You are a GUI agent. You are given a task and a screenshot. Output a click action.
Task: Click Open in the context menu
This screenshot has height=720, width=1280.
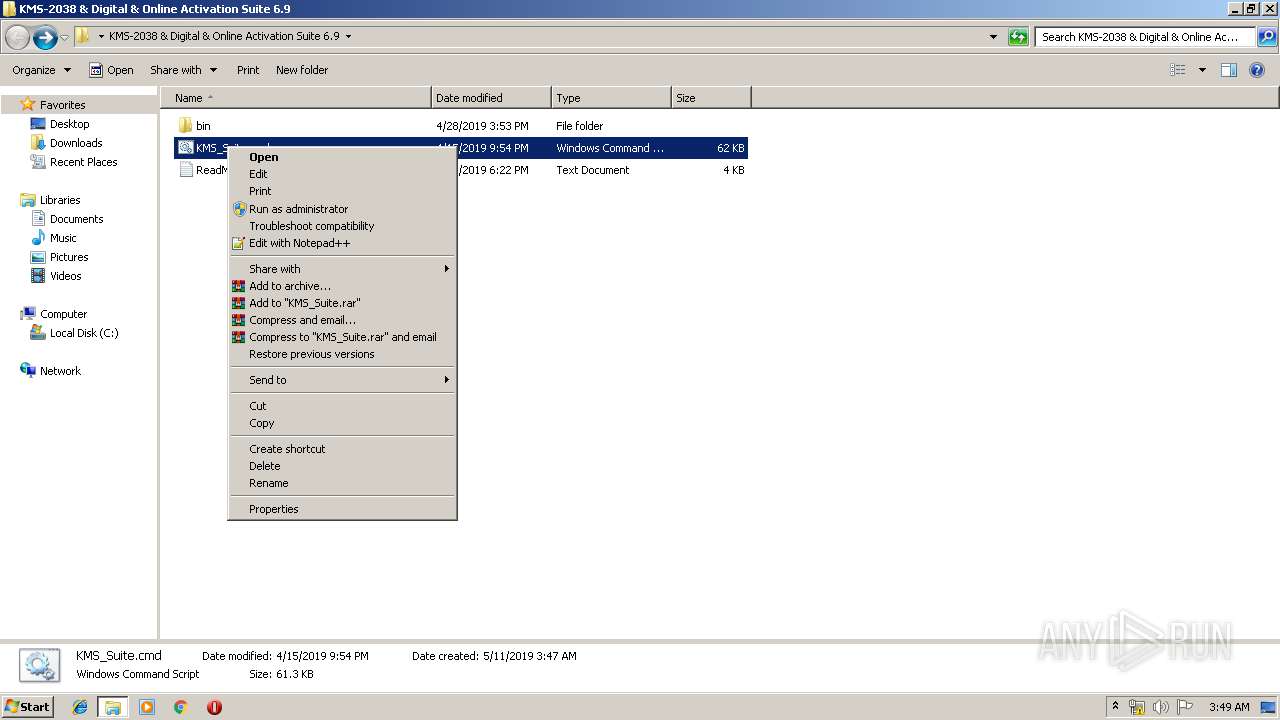point(342,157)
